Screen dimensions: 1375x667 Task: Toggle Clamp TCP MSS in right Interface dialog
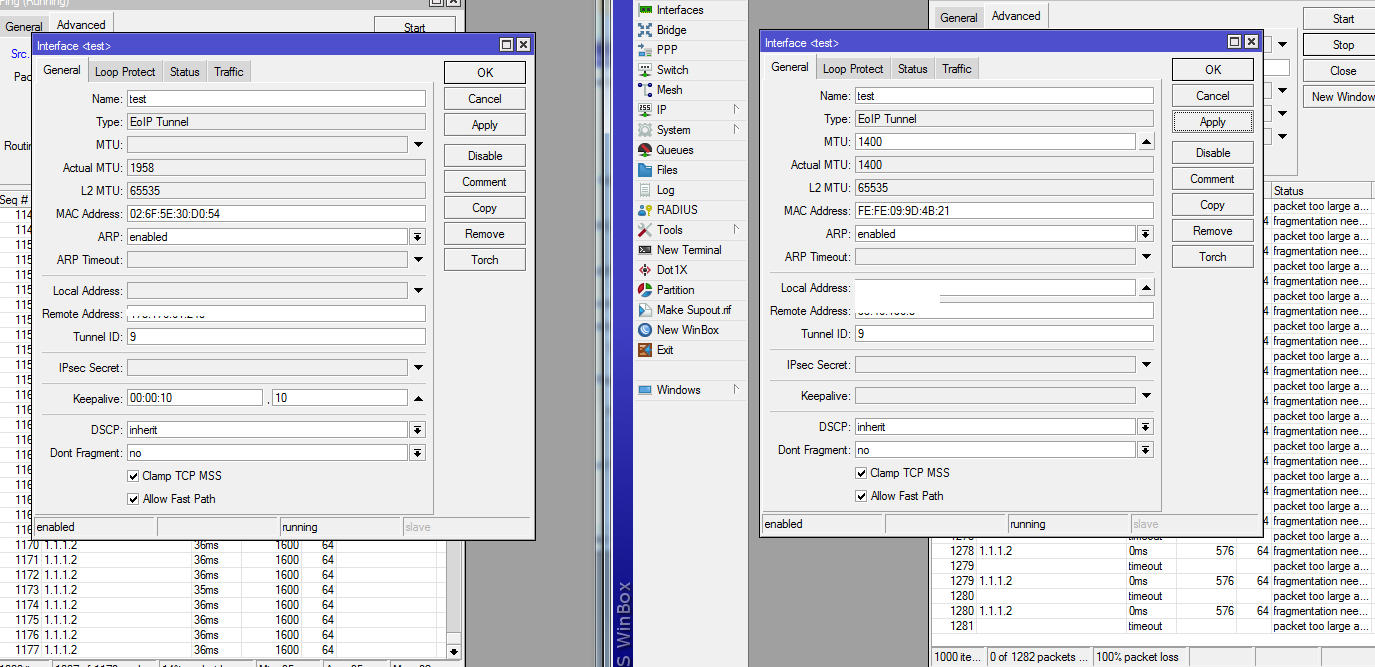[x=862, y=473]
